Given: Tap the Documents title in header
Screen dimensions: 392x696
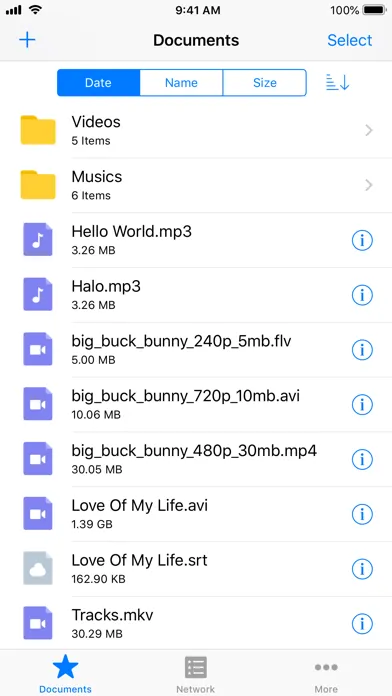Looking at the screenshot, I should (196, 40).
